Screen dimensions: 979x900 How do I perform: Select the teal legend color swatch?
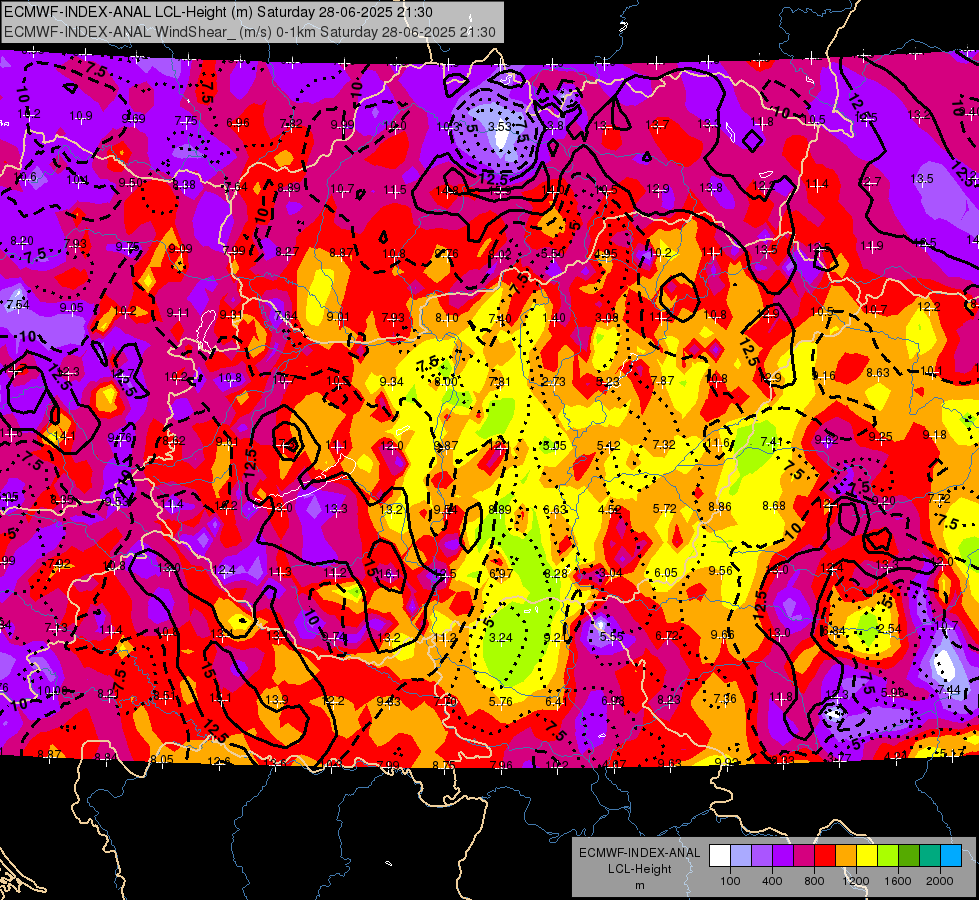[x=930, y=856]
